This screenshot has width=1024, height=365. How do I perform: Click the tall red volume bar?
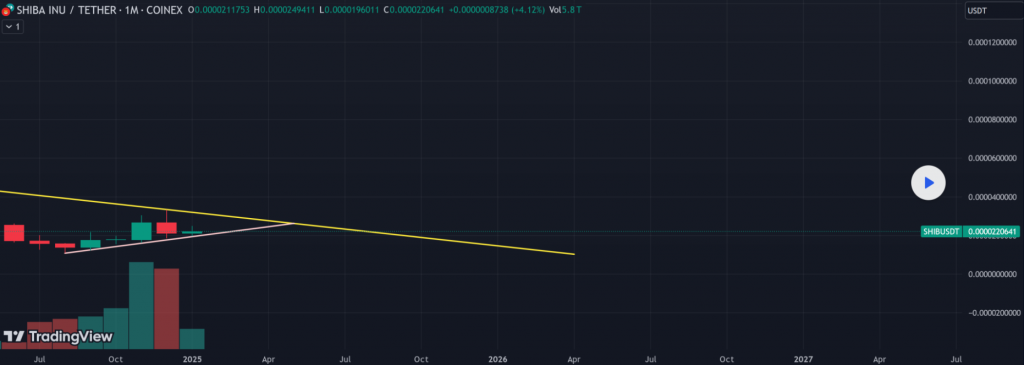167,309
